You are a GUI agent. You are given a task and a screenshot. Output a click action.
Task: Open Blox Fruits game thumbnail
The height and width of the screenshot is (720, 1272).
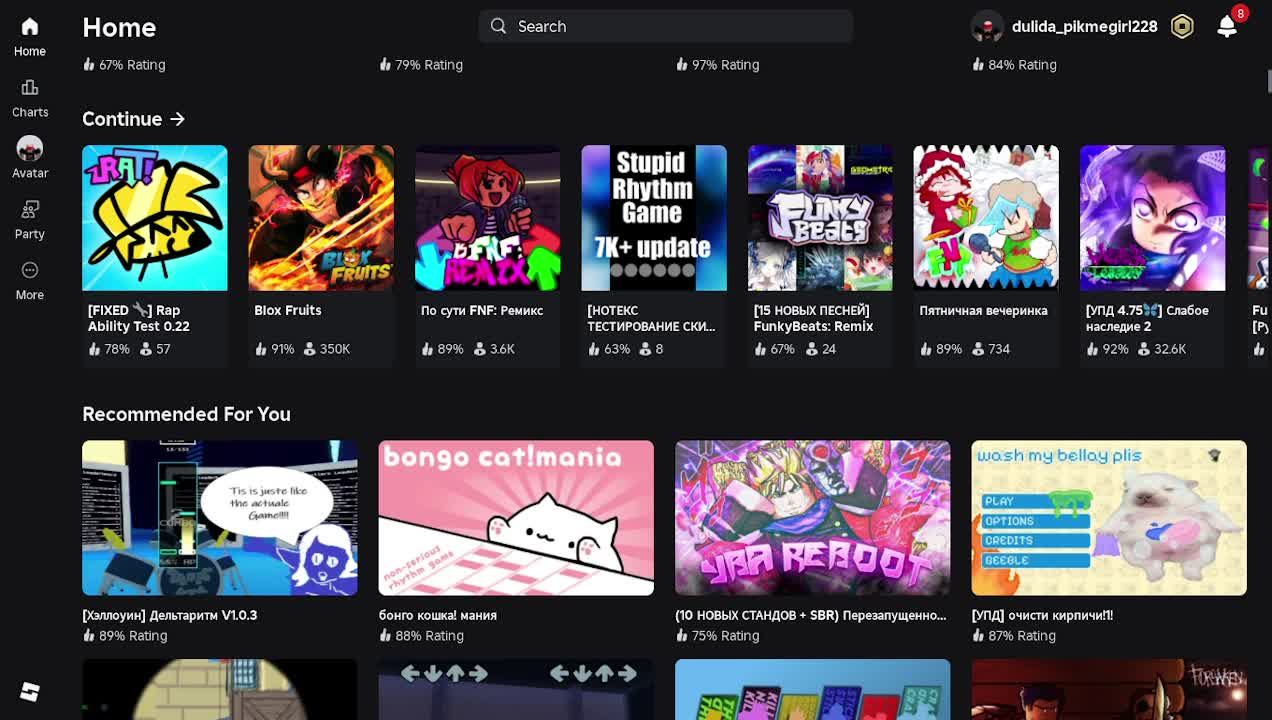[321, 218]
